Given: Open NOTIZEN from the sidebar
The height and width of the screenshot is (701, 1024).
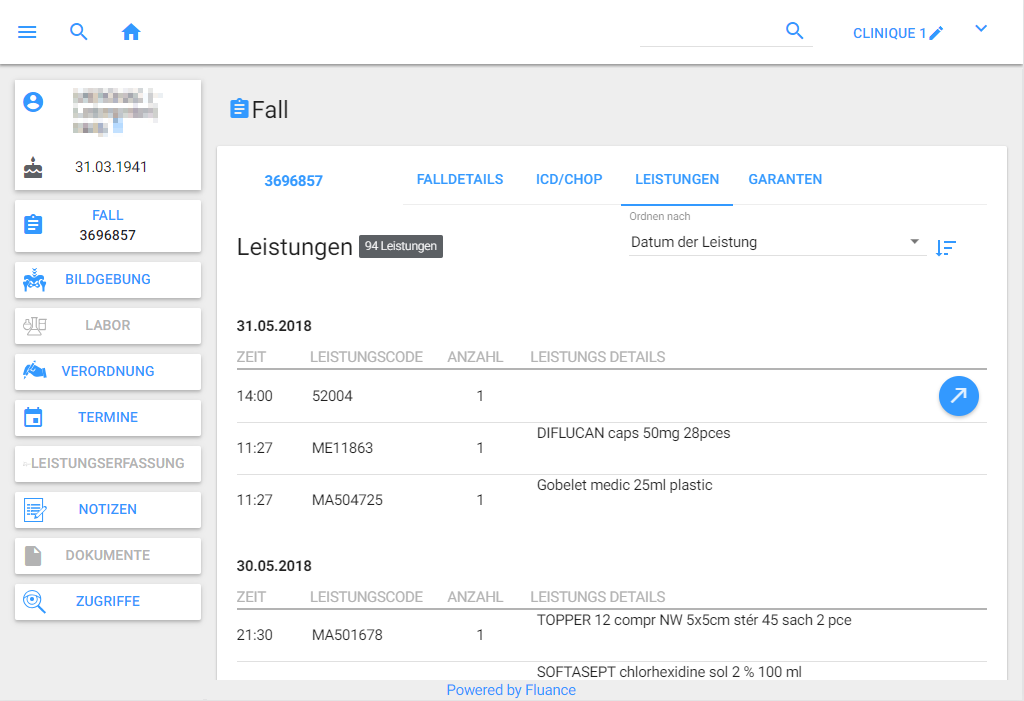Looking at the screenshot, I should (x=108, y=510).
